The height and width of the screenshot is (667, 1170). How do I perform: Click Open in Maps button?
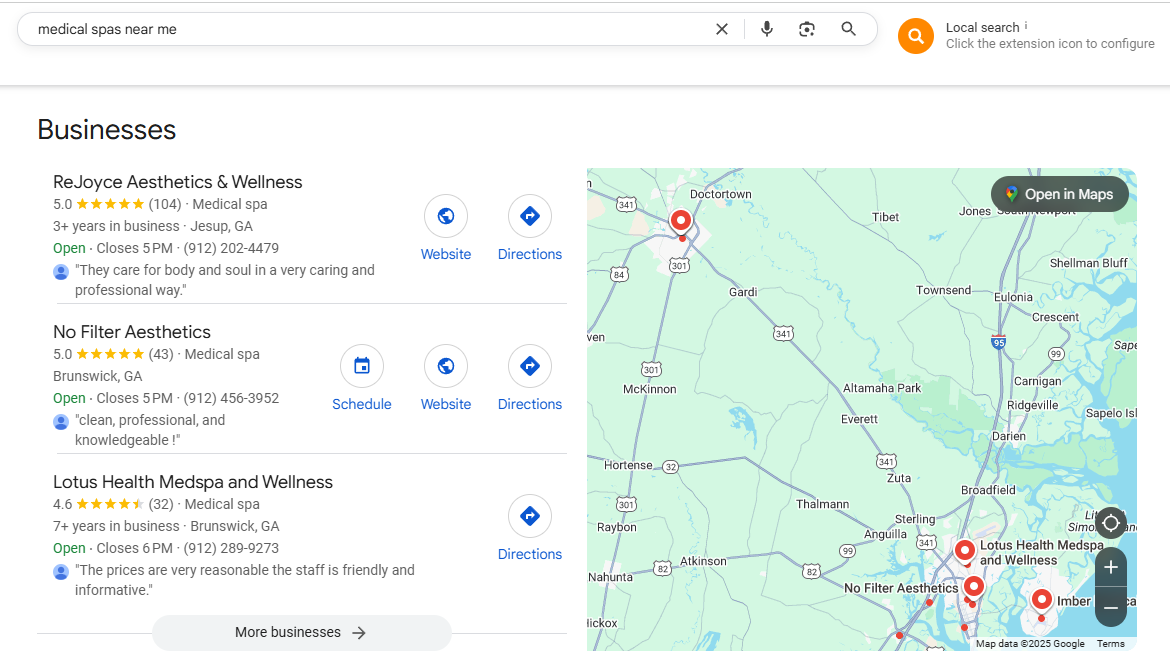[x=1059, y=194]
